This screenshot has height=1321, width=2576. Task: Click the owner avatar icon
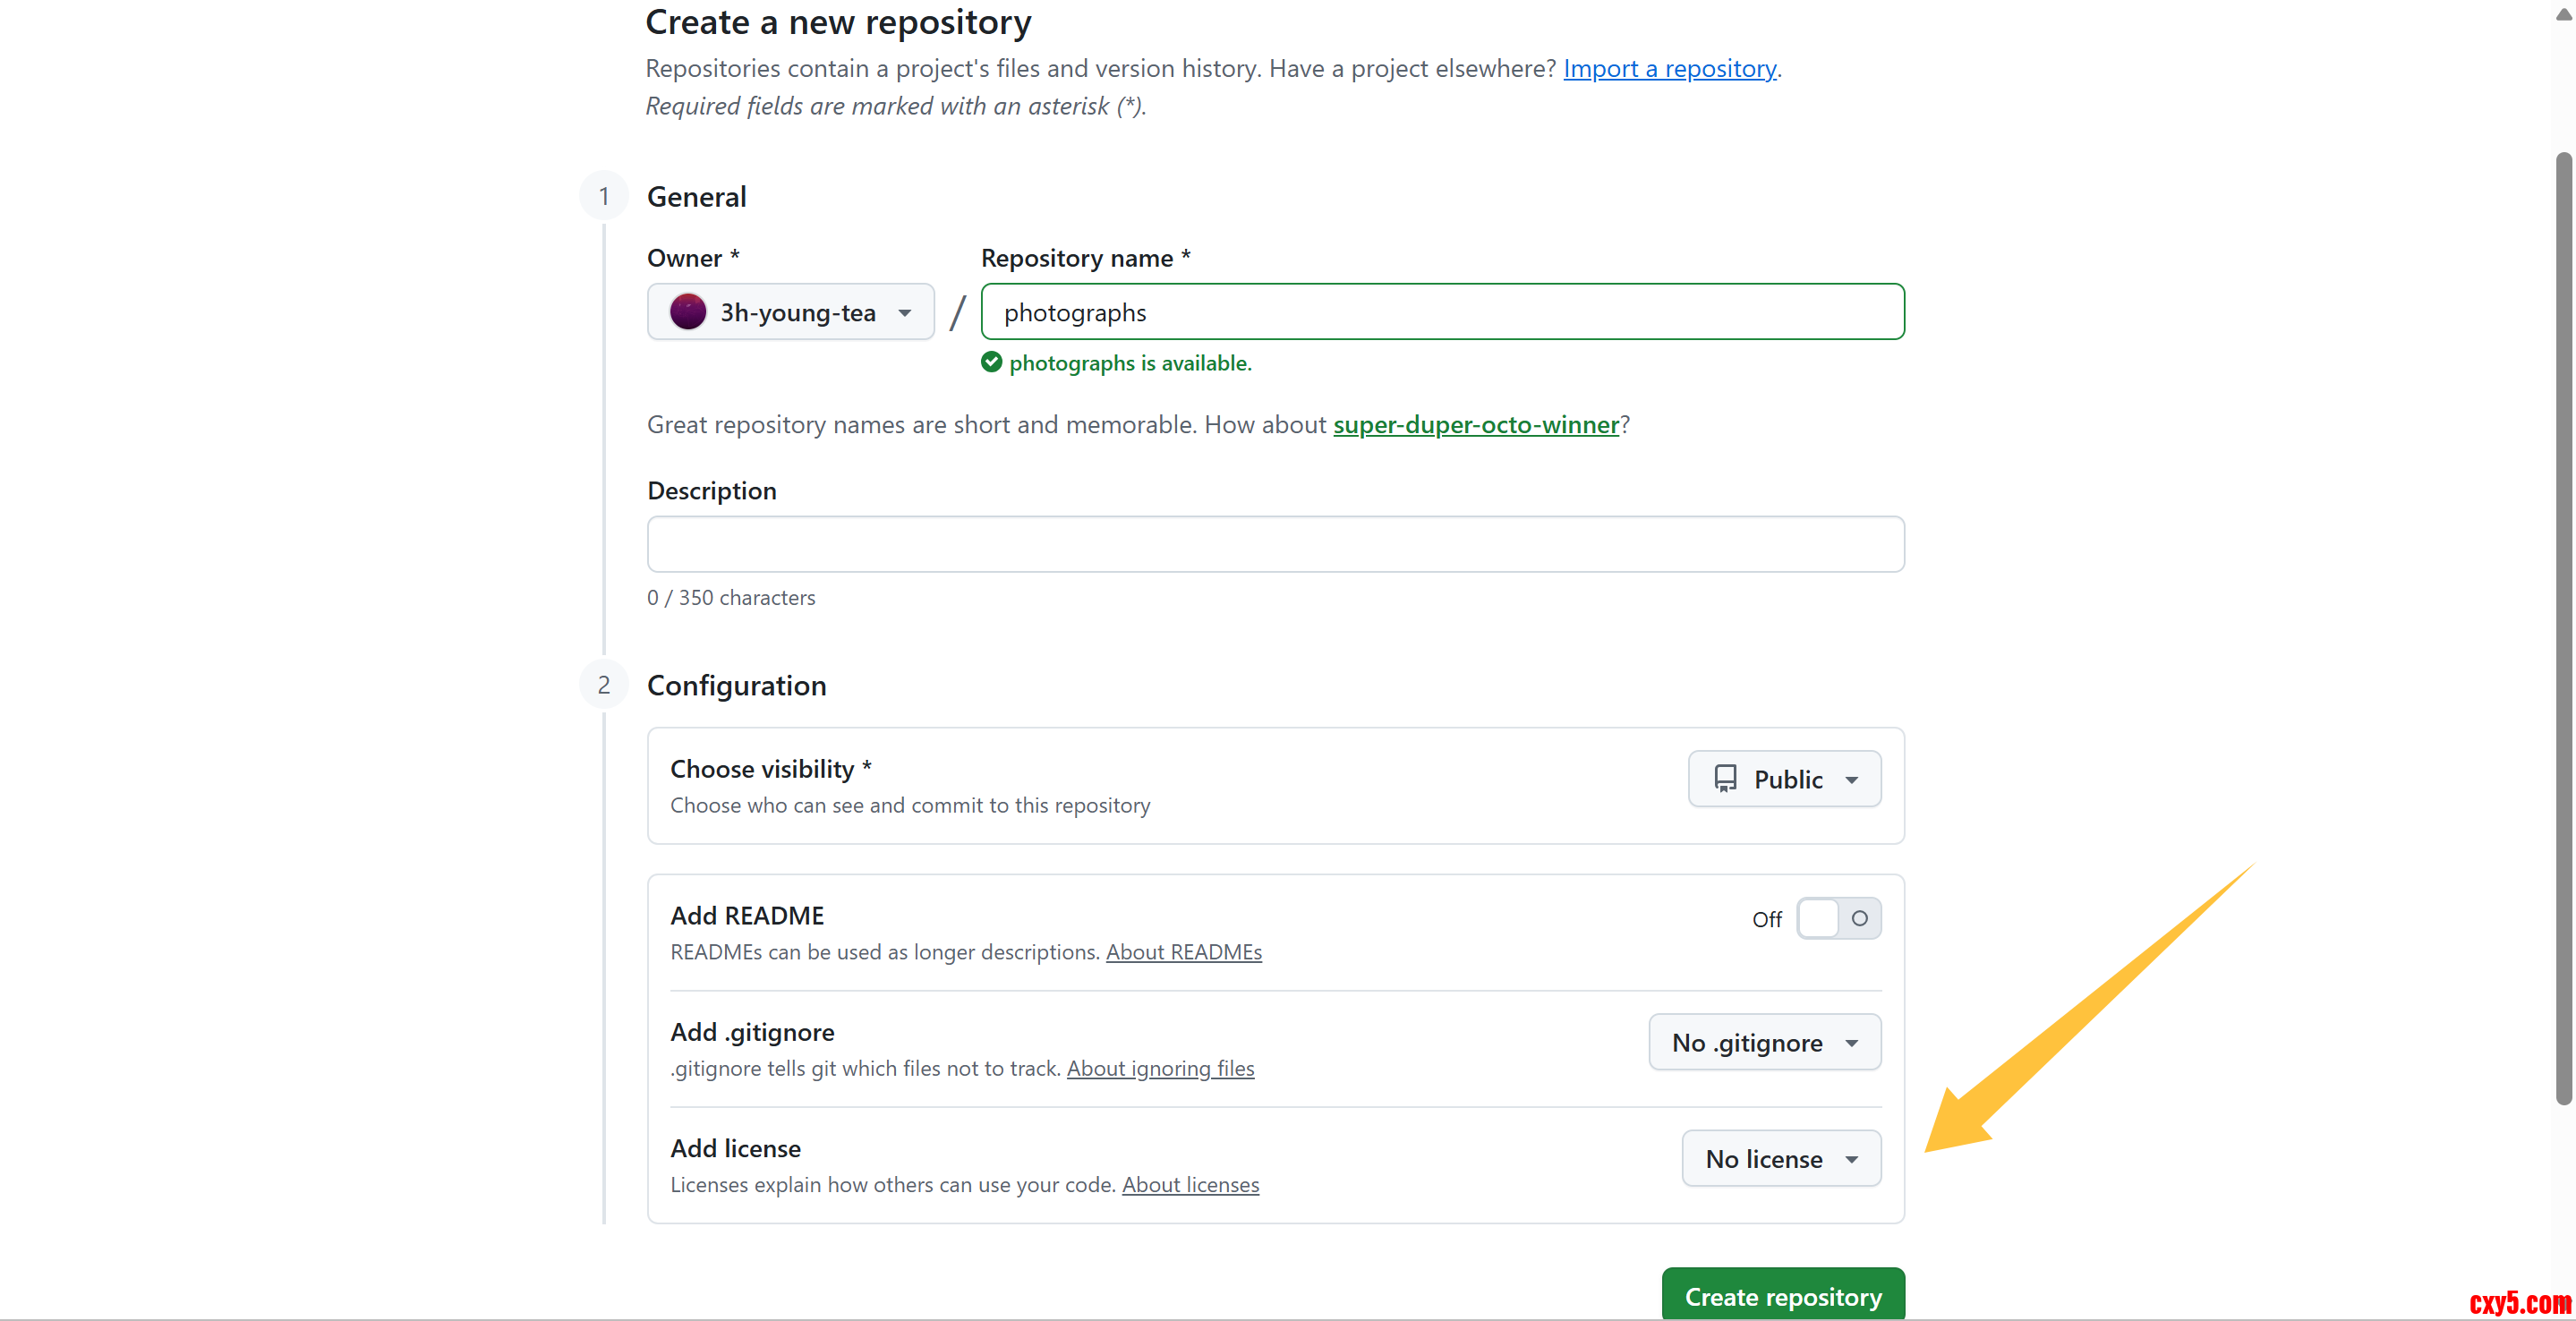(688, 312)
